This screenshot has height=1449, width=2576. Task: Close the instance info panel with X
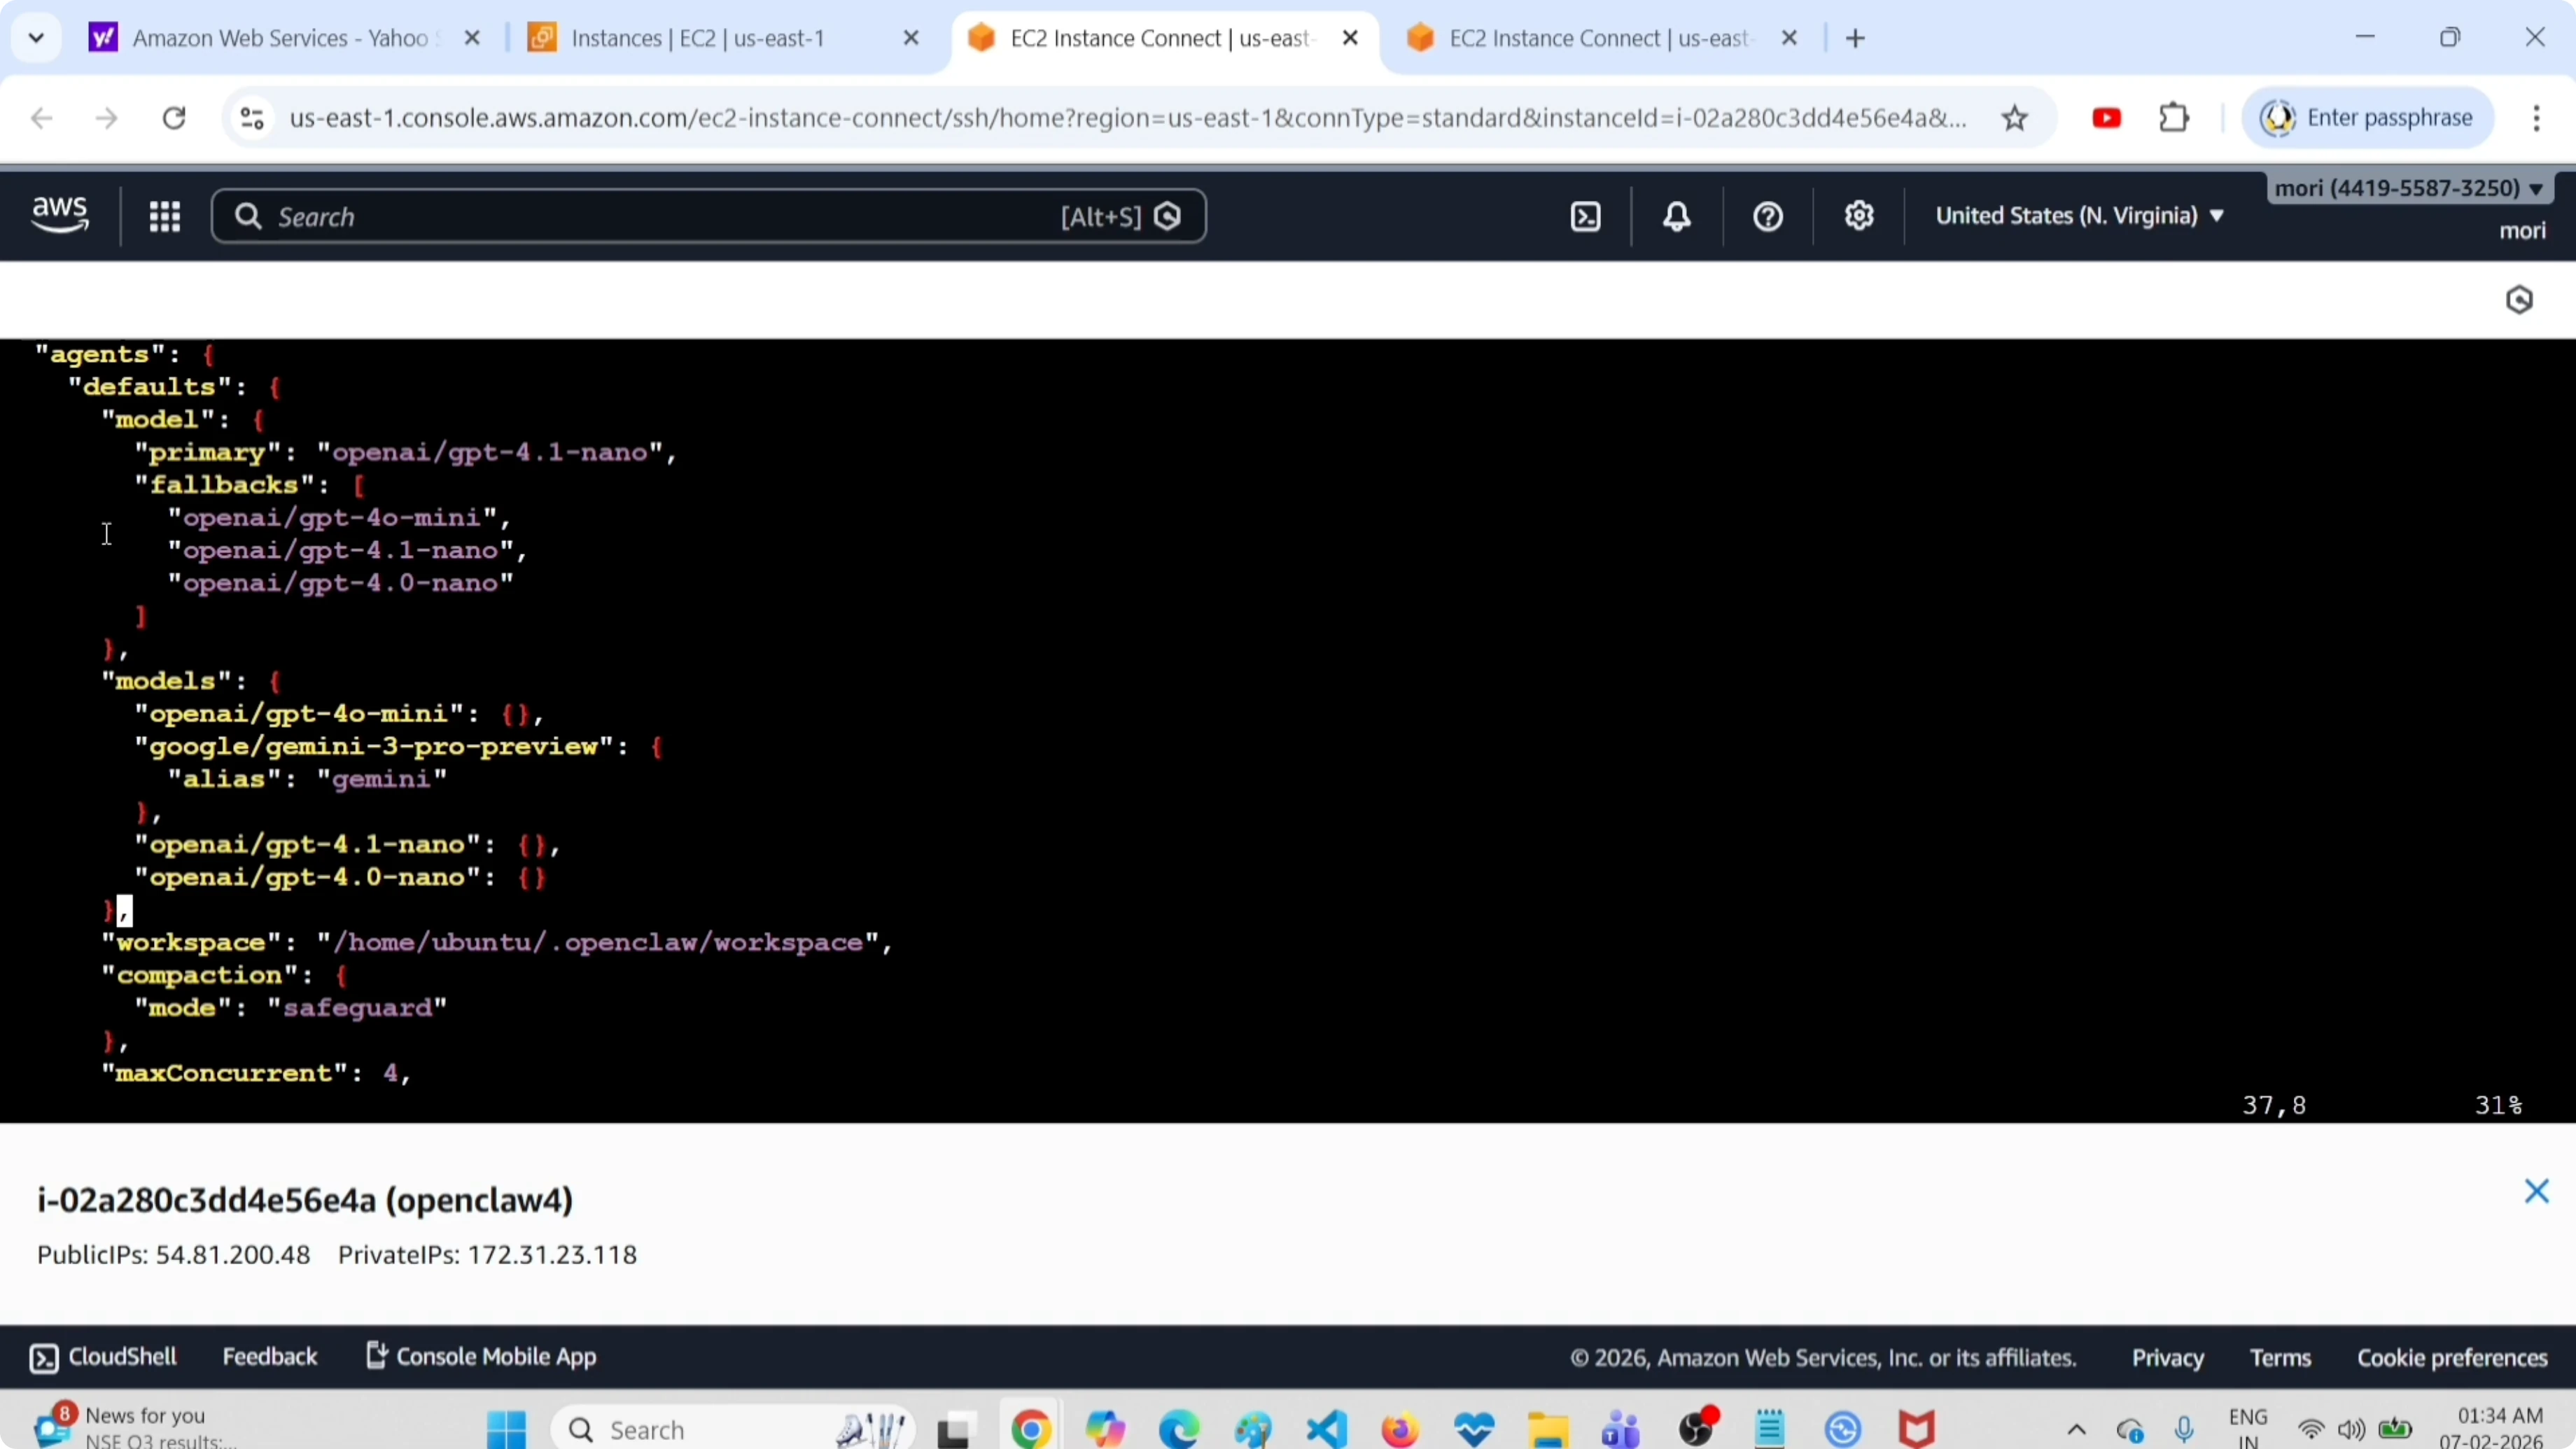point(2536,1191)
